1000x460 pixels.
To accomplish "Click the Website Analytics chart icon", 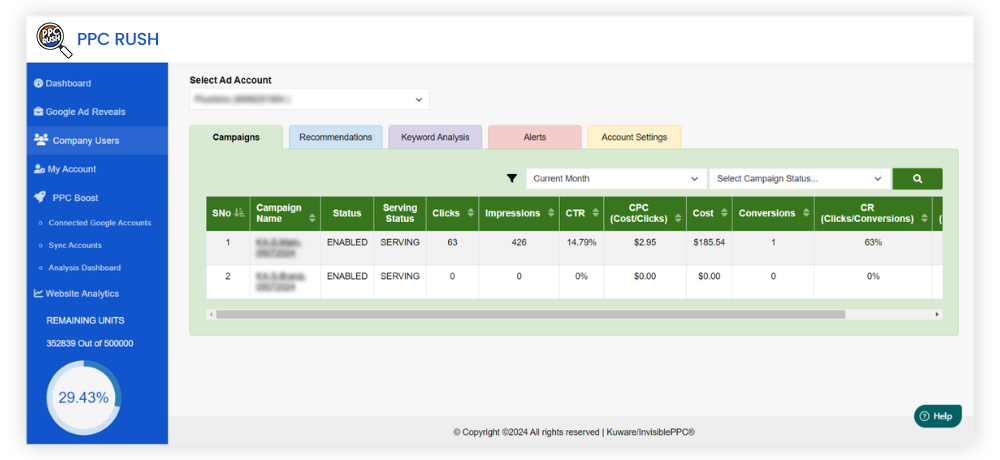I will click(38, 293).
